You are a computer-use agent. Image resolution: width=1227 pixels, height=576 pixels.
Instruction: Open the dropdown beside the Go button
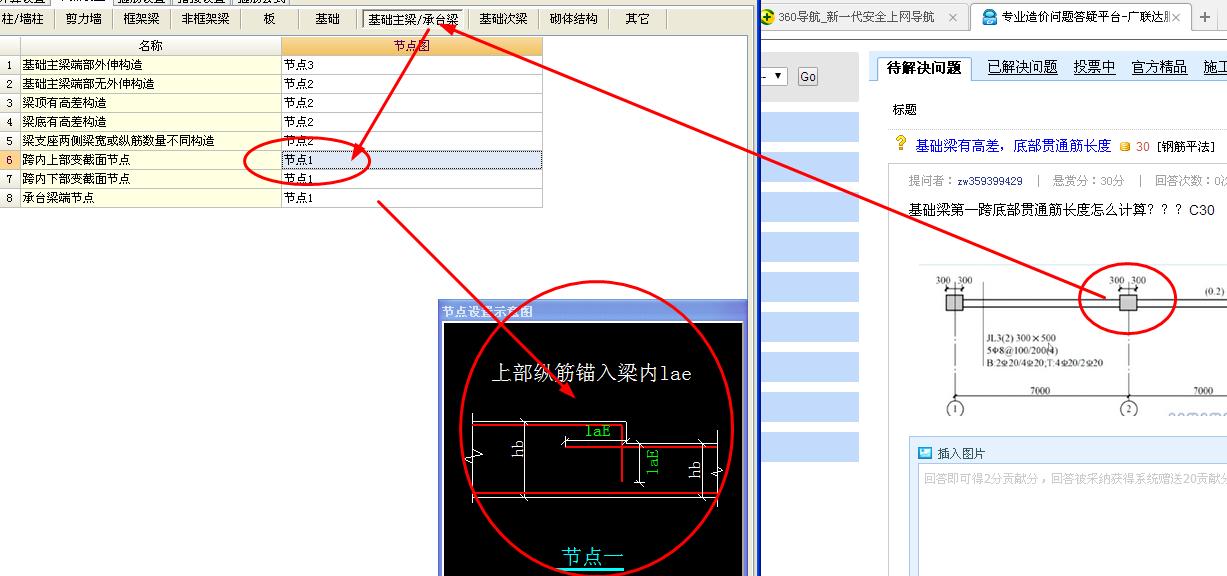tap(778, 76)
